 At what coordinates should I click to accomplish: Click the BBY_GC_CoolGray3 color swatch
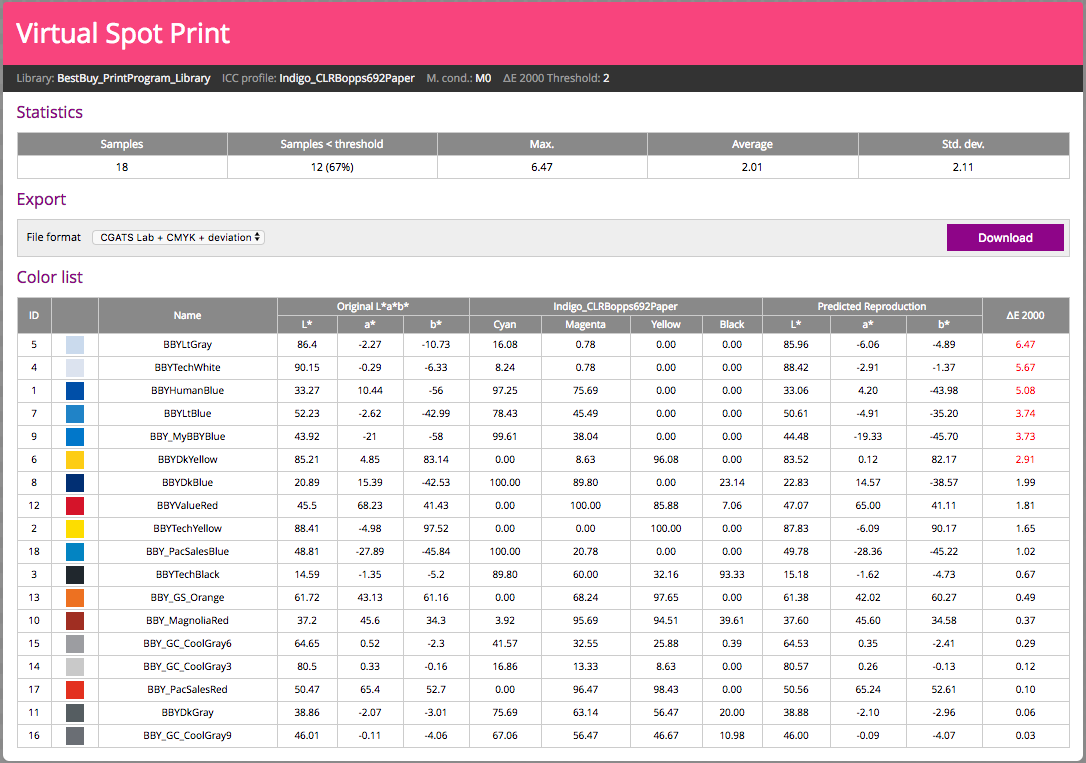coord(75,667)
